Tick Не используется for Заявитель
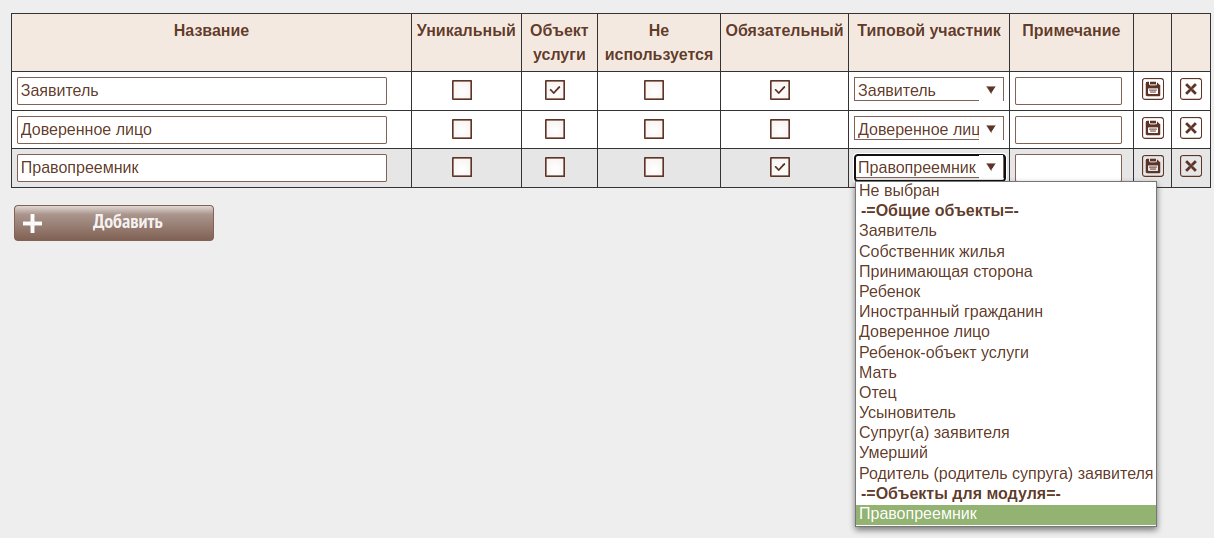The width and height of the screenshot is (1214, 538). [654, 90]
